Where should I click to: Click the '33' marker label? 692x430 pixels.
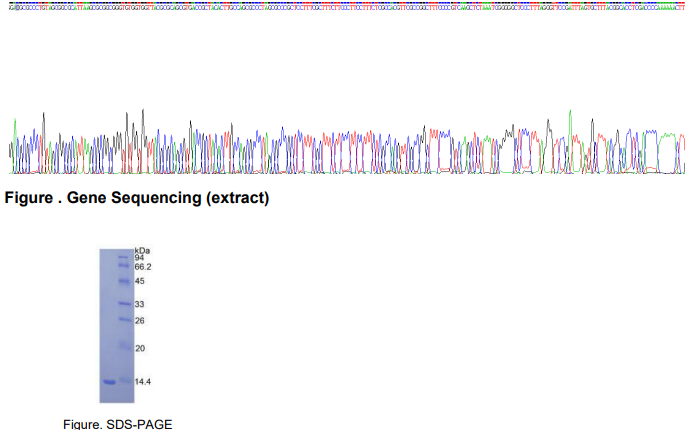[x=139, y=304]
